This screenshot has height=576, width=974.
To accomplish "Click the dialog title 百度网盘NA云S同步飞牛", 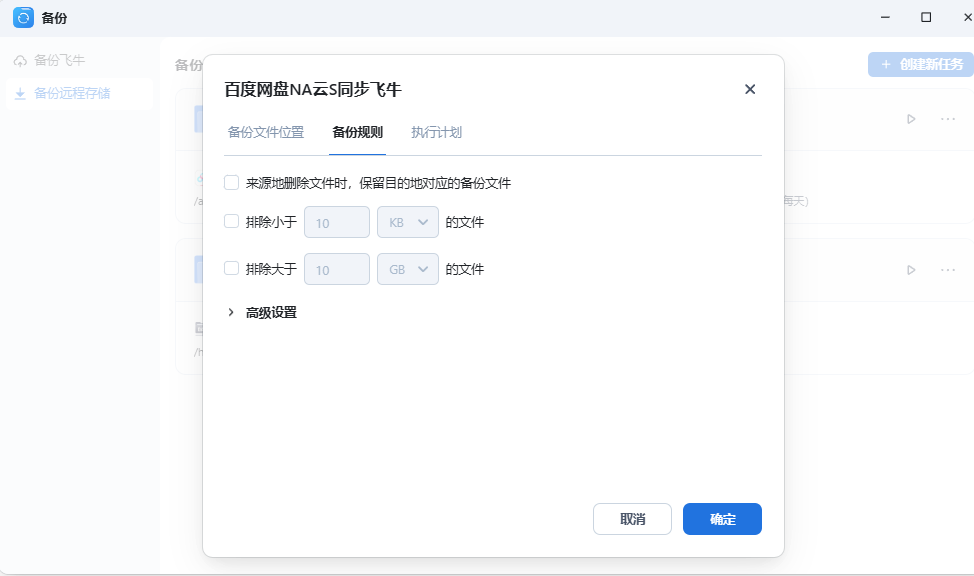I will click(313, 89).
